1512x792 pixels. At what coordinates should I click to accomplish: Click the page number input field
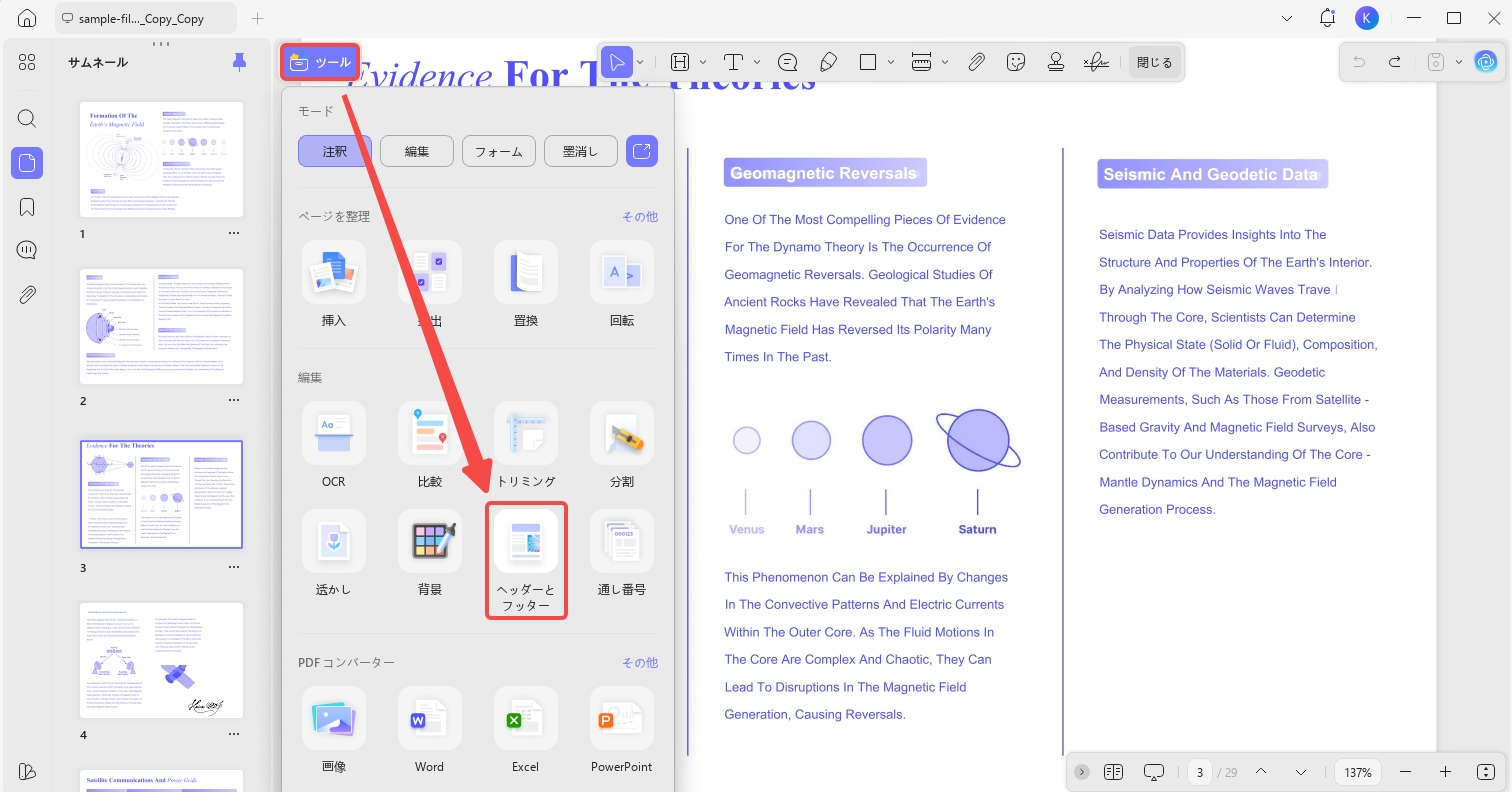coord(1200,772)
